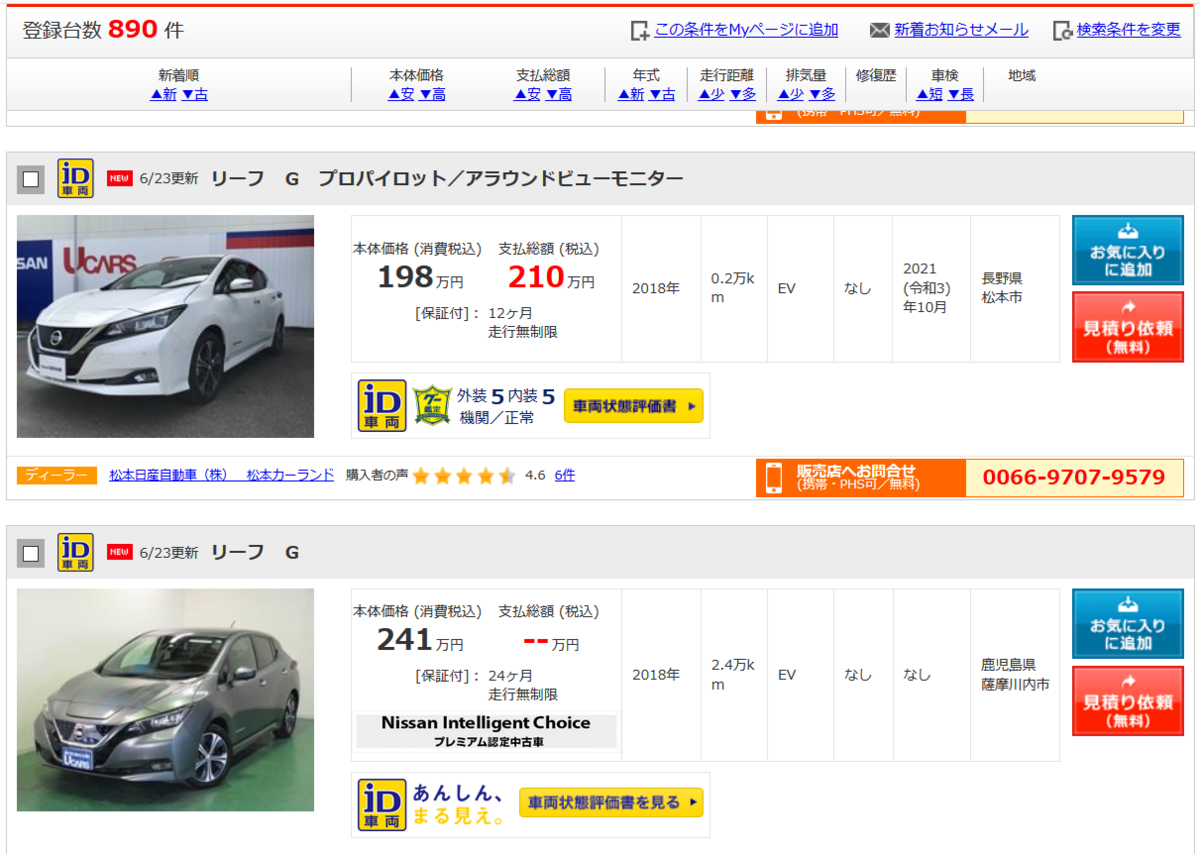
Task: Click the icon beside 検索条件を変更
Action: (1062, 31)
